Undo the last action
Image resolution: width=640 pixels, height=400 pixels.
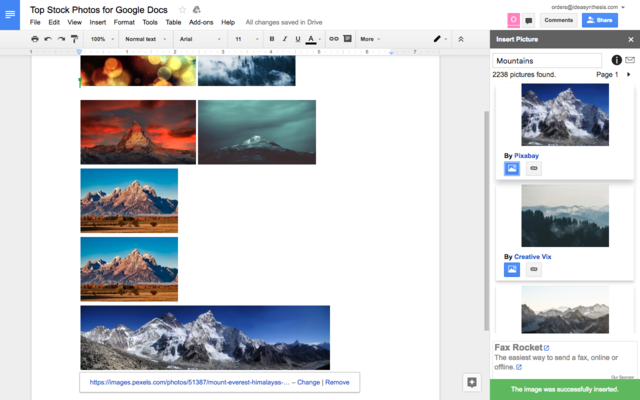click(48, 39)
